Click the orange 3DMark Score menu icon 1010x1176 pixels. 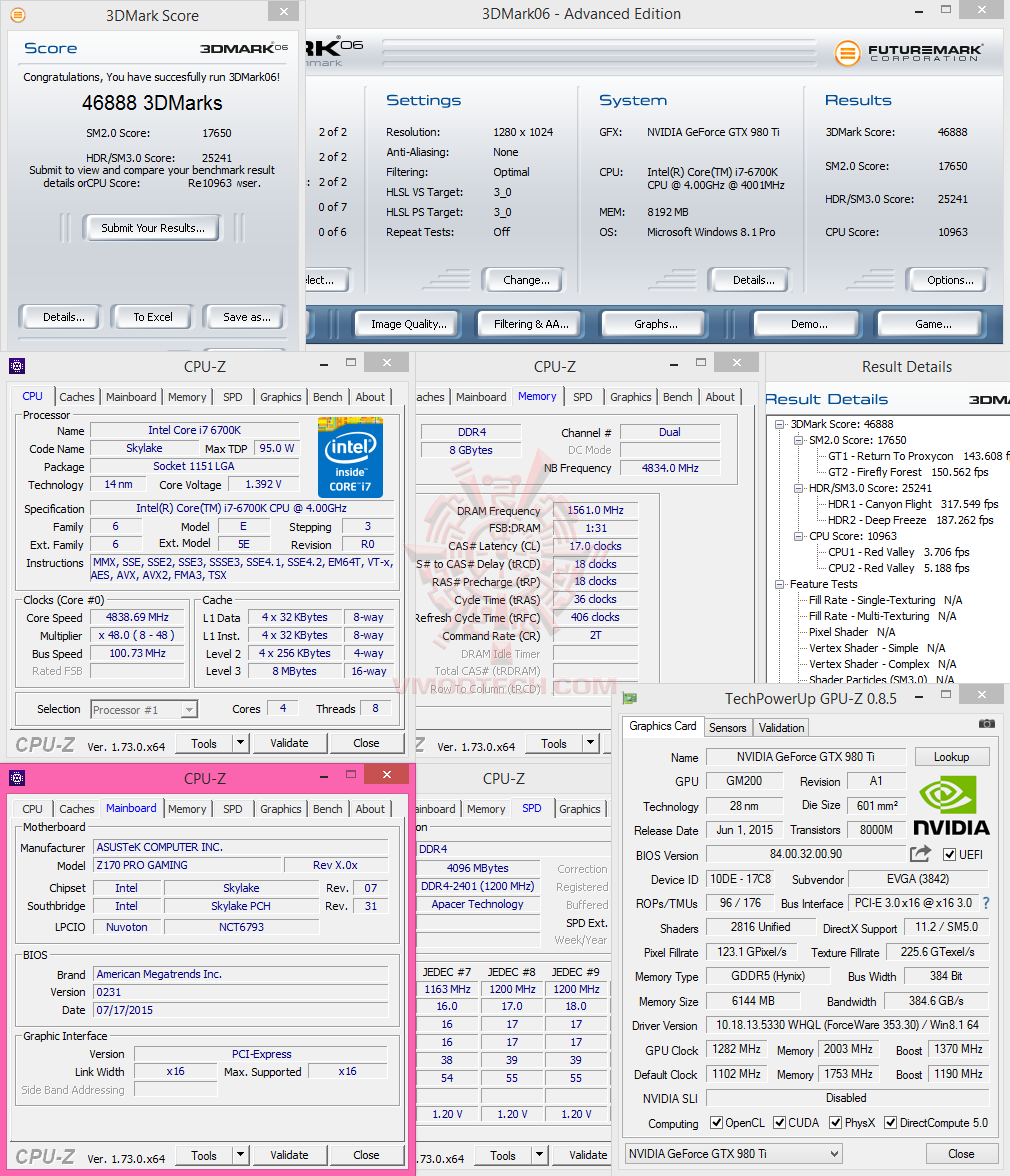(x=17, y=14)
